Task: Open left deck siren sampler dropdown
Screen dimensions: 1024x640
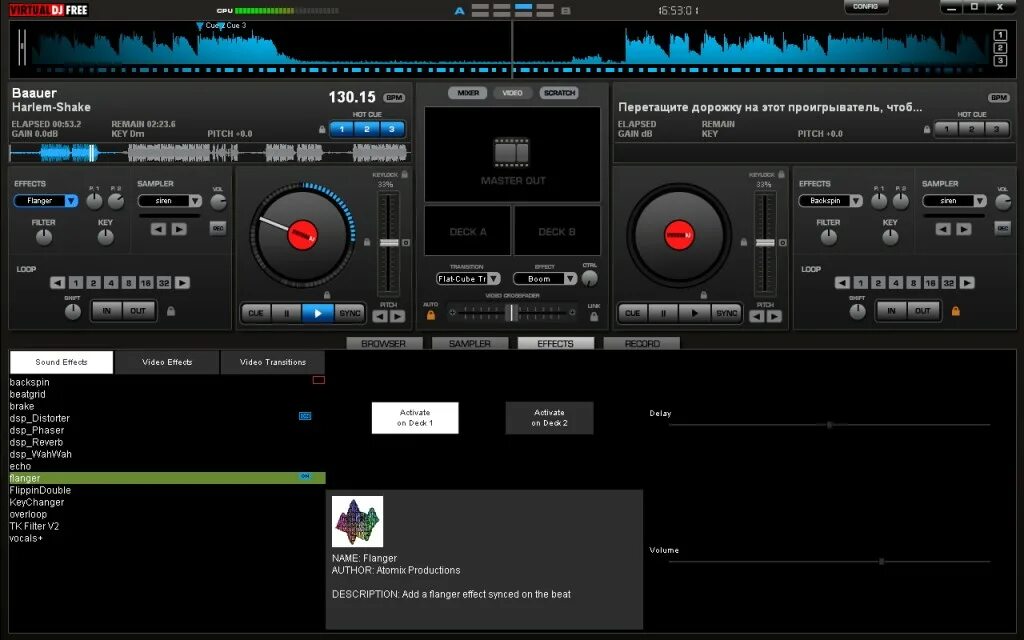Action: 195,201
